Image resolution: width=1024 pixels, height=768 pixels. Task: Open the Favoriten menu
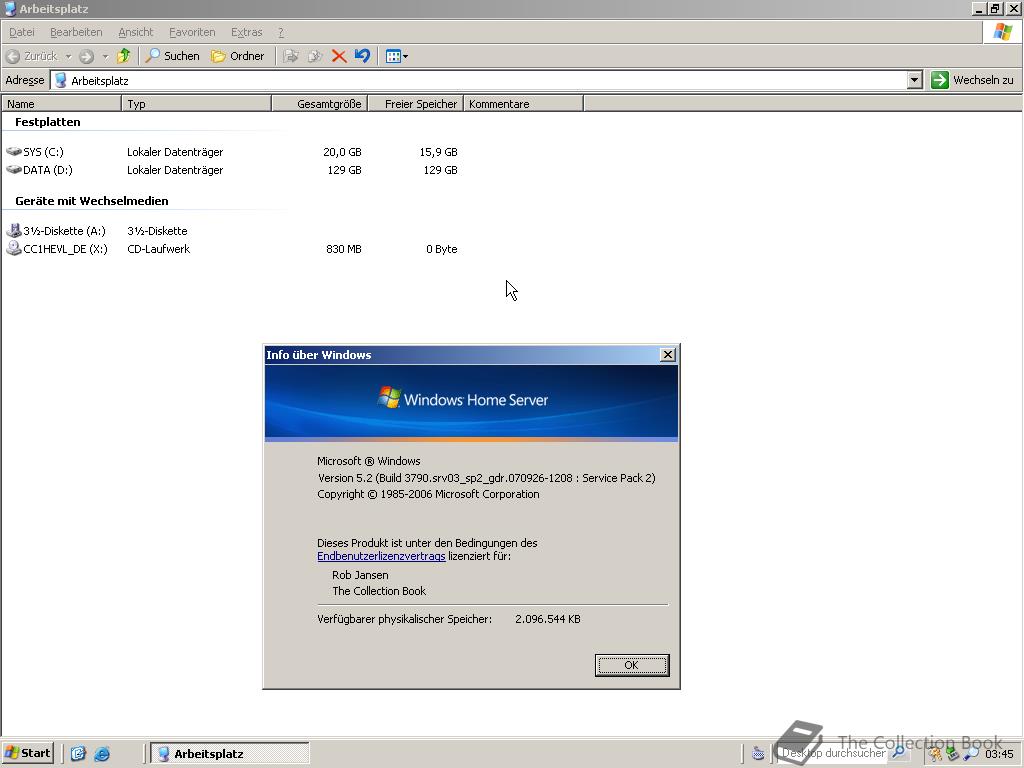(x=192, y=32)
